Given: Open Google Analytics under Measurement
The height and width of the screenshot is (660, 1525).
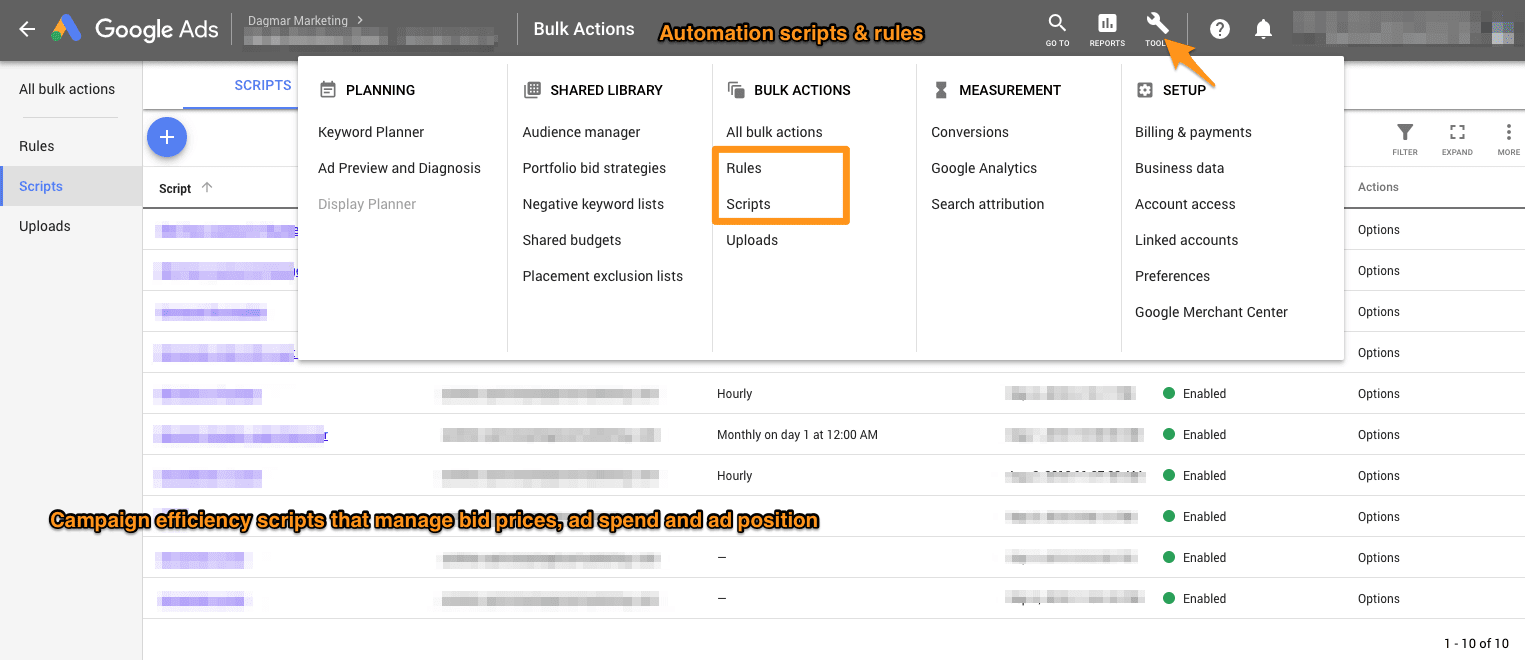Looking at the screenshot, I should point(984,168).
